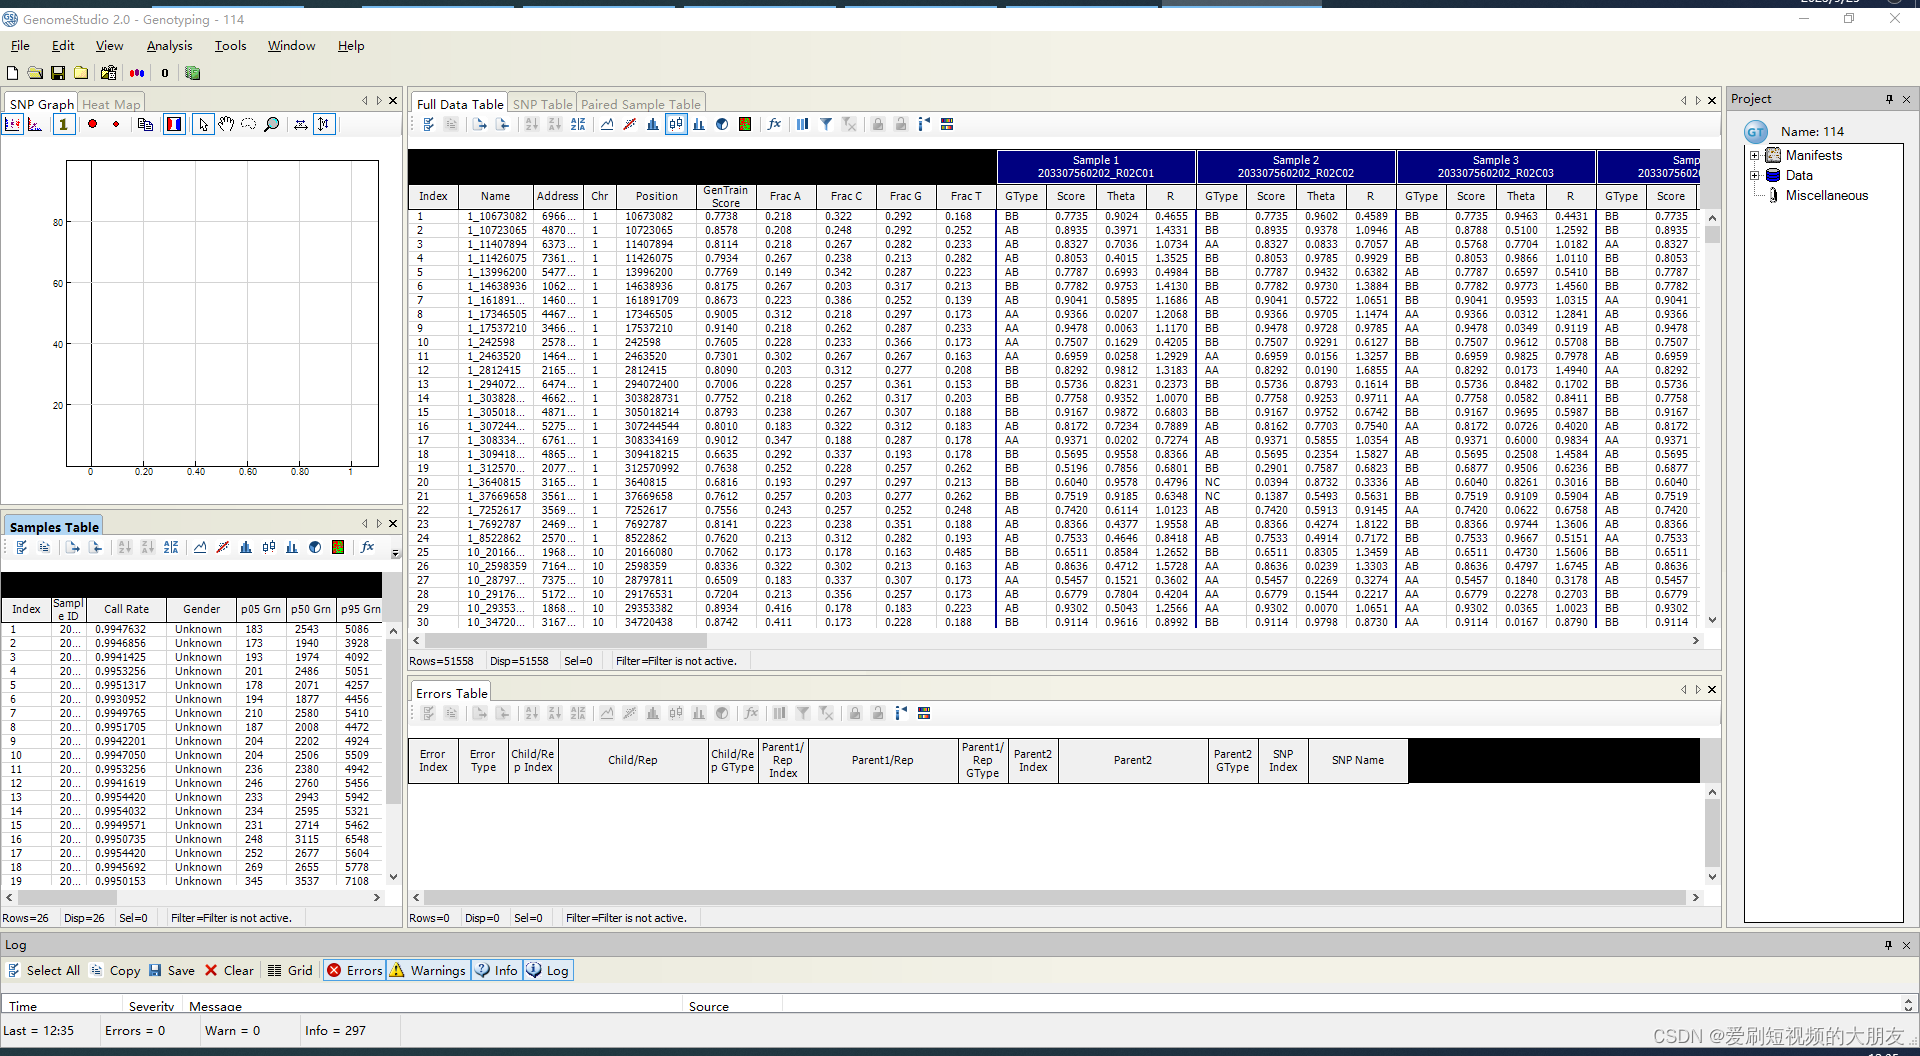Click the fx function icon in Full Data Table

coord(774,124)
